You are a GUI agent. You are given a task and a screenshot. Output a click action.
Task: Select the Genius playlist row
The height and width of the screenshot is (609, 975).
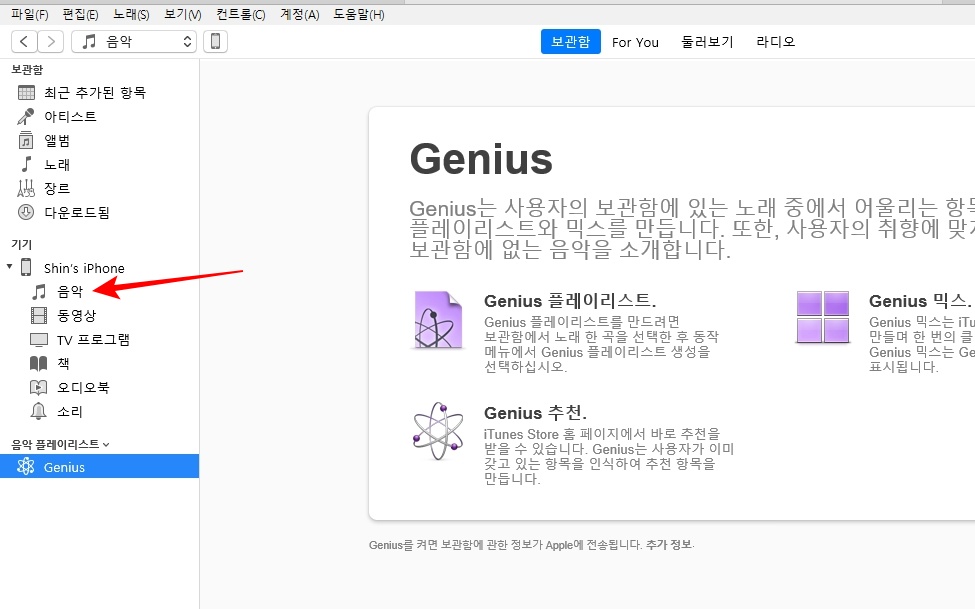[99, 467]
